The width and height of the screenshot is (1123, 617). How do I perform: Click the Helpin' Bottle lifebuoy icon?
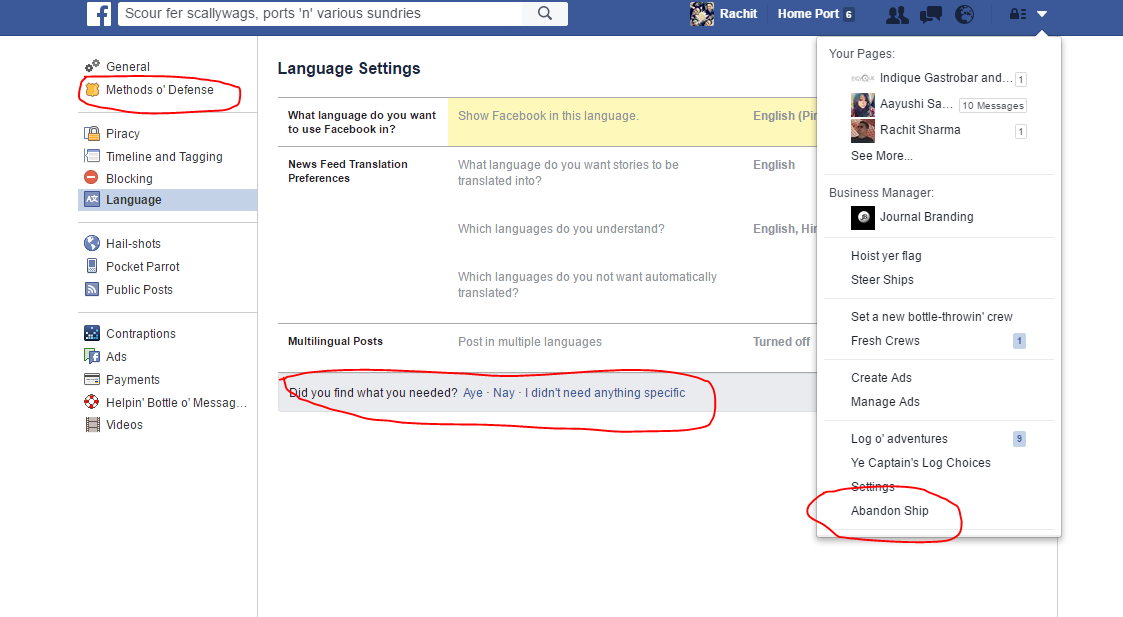[92, 402]
